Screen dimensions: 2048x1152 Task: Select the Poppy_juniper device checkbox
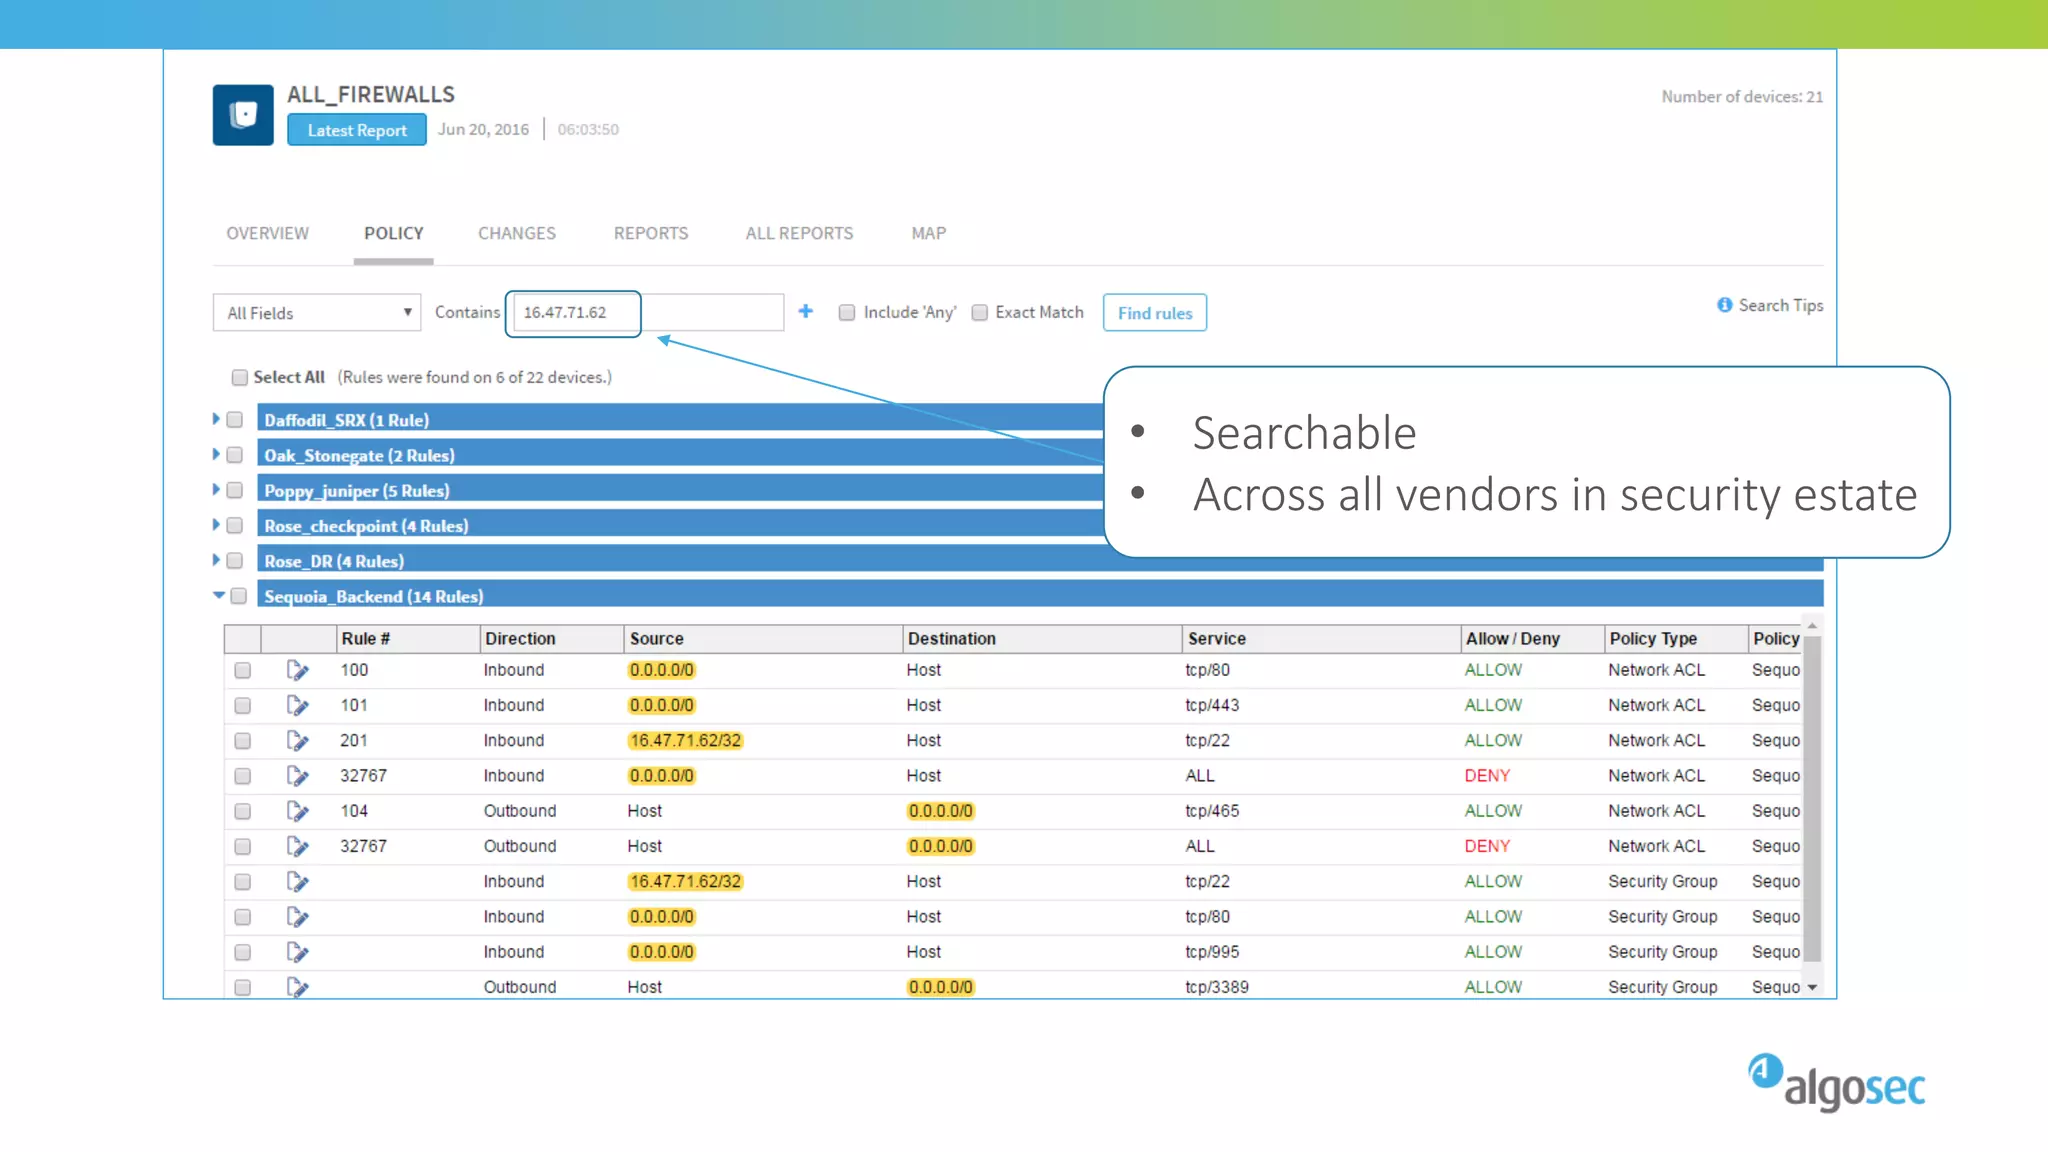(235, 490)
